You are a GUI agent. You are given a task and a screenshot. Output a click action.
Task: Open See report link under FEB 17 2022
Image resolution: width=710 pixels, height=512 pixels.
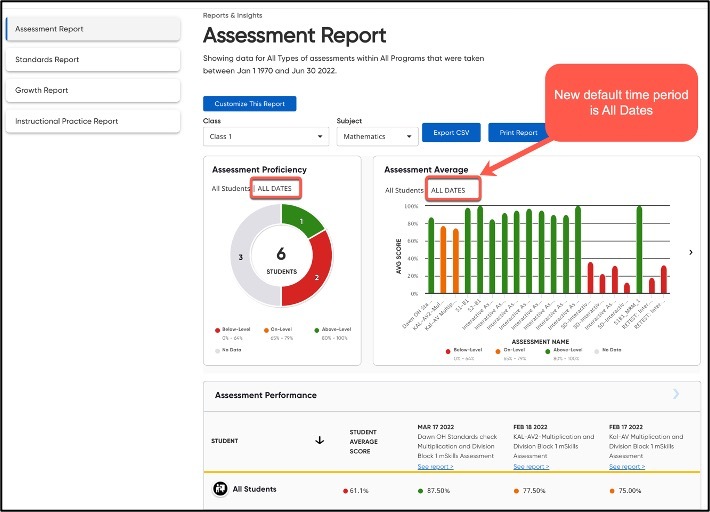tap(627, 466)
